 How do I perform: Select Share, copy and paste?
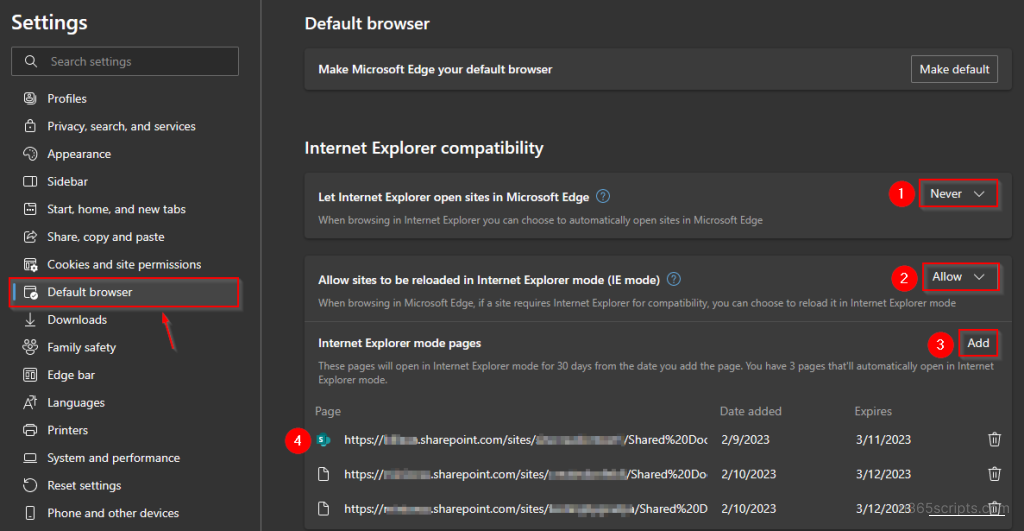(106, 237)
